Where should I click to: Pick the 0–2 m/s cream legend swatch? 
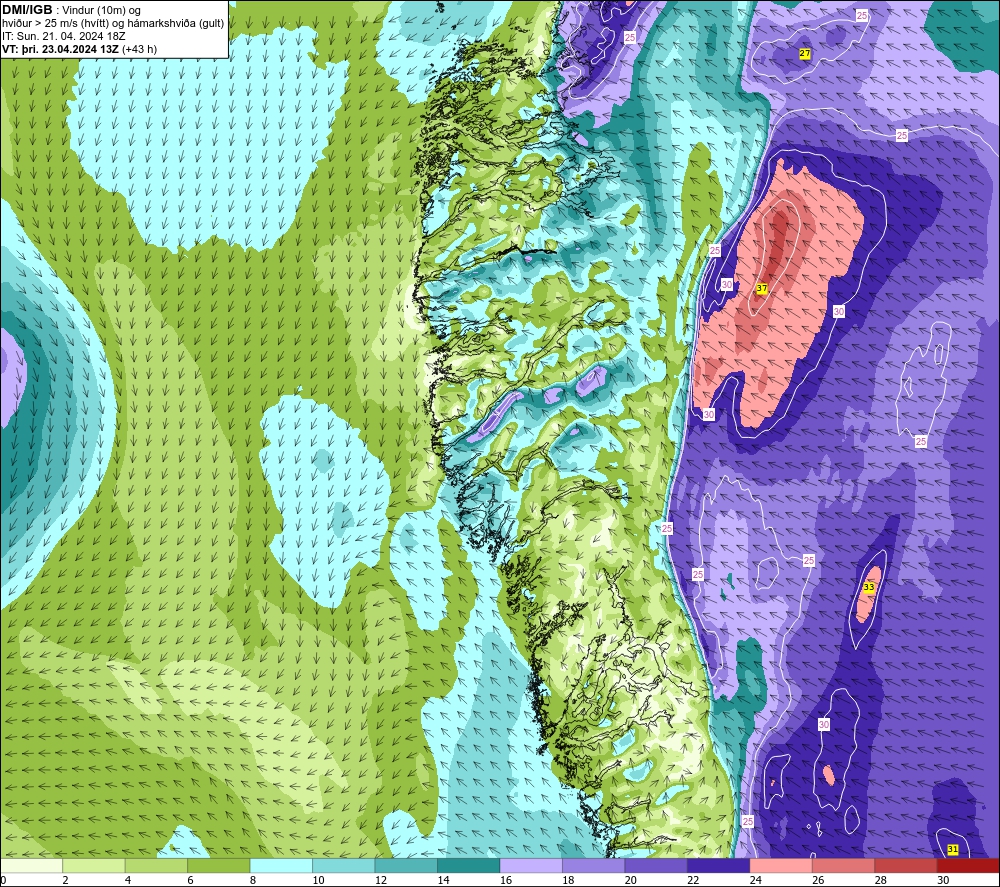pos(31,865)
